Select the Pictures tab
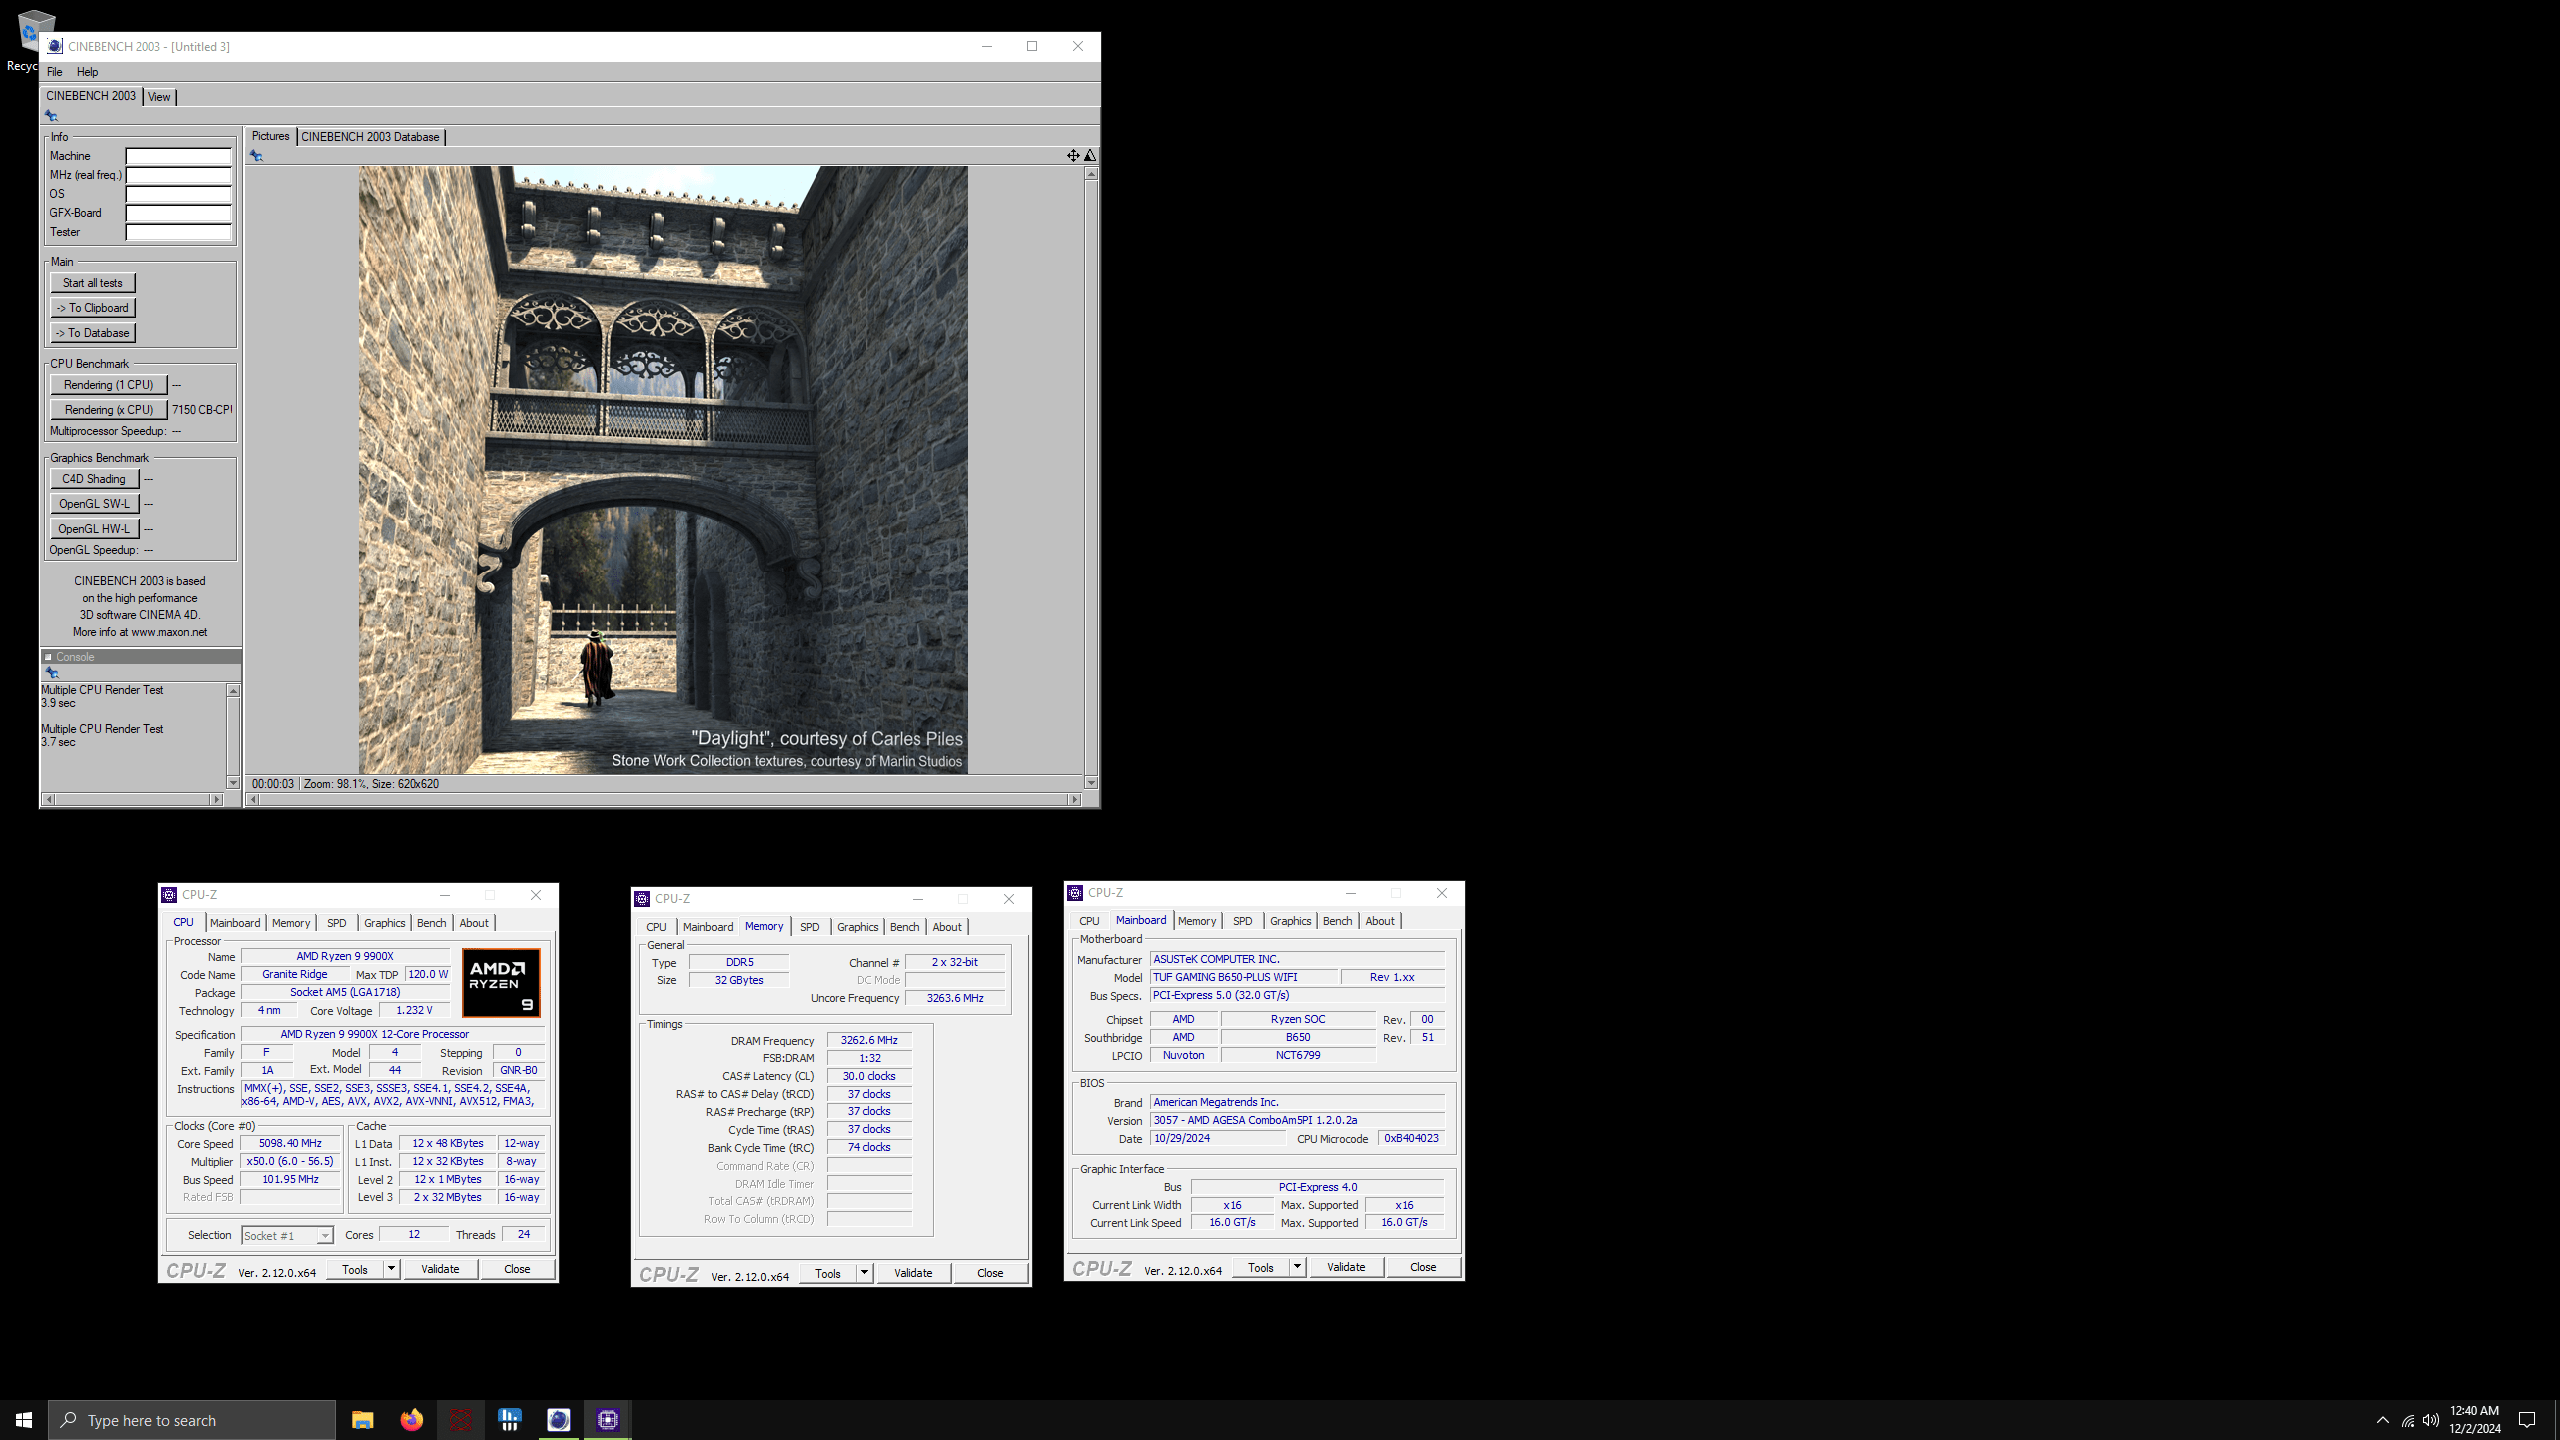 coord(270,136)
